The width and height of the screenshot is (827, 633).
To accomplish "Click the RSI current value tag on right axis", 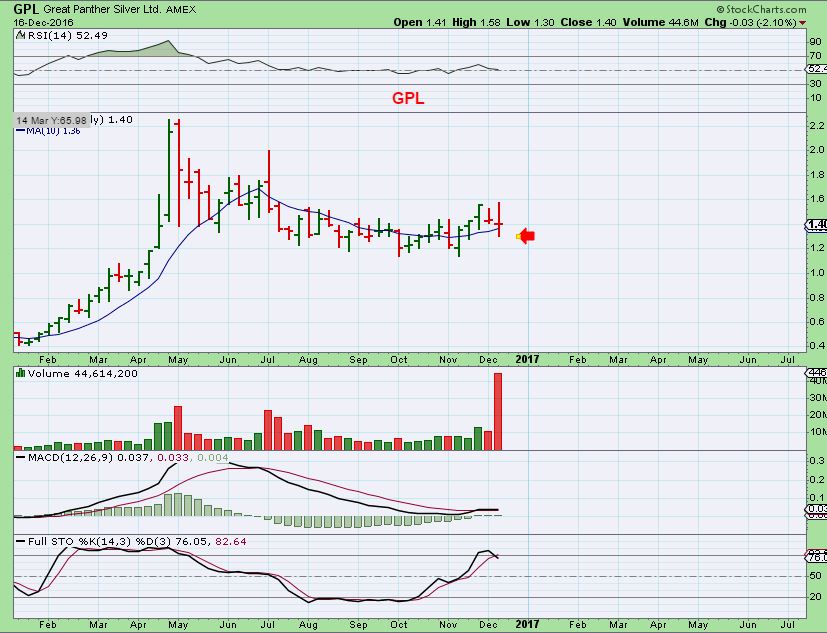I will tap(816, 69).
